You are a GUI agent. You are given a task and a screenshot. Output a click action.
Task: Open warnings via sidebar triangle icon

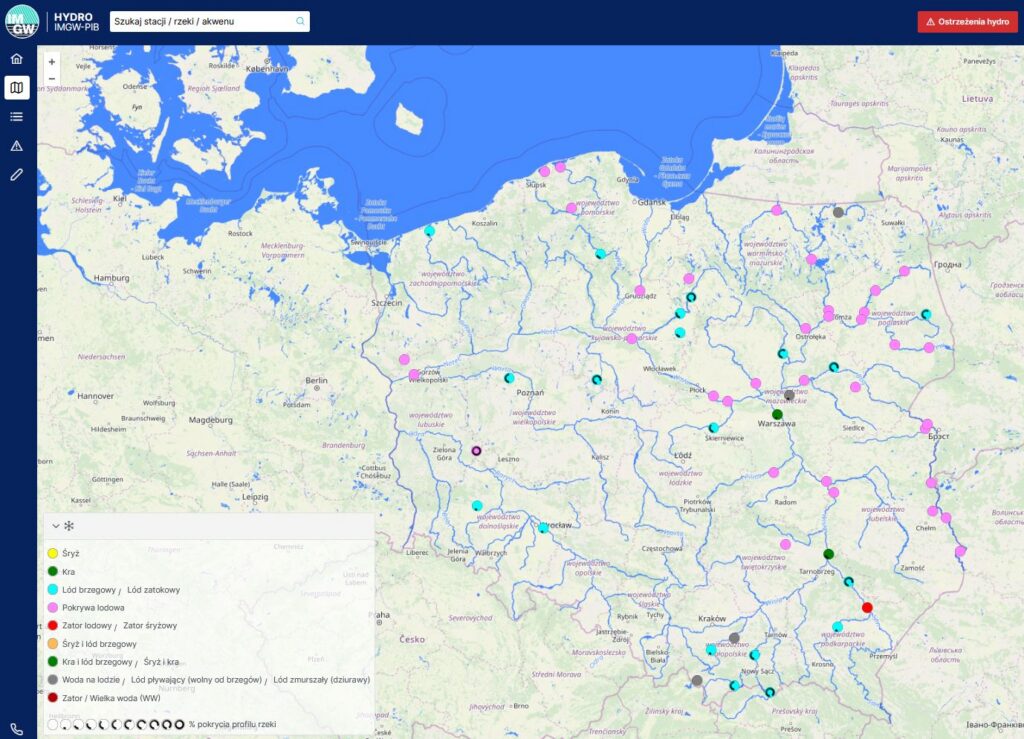click(16, 146)
